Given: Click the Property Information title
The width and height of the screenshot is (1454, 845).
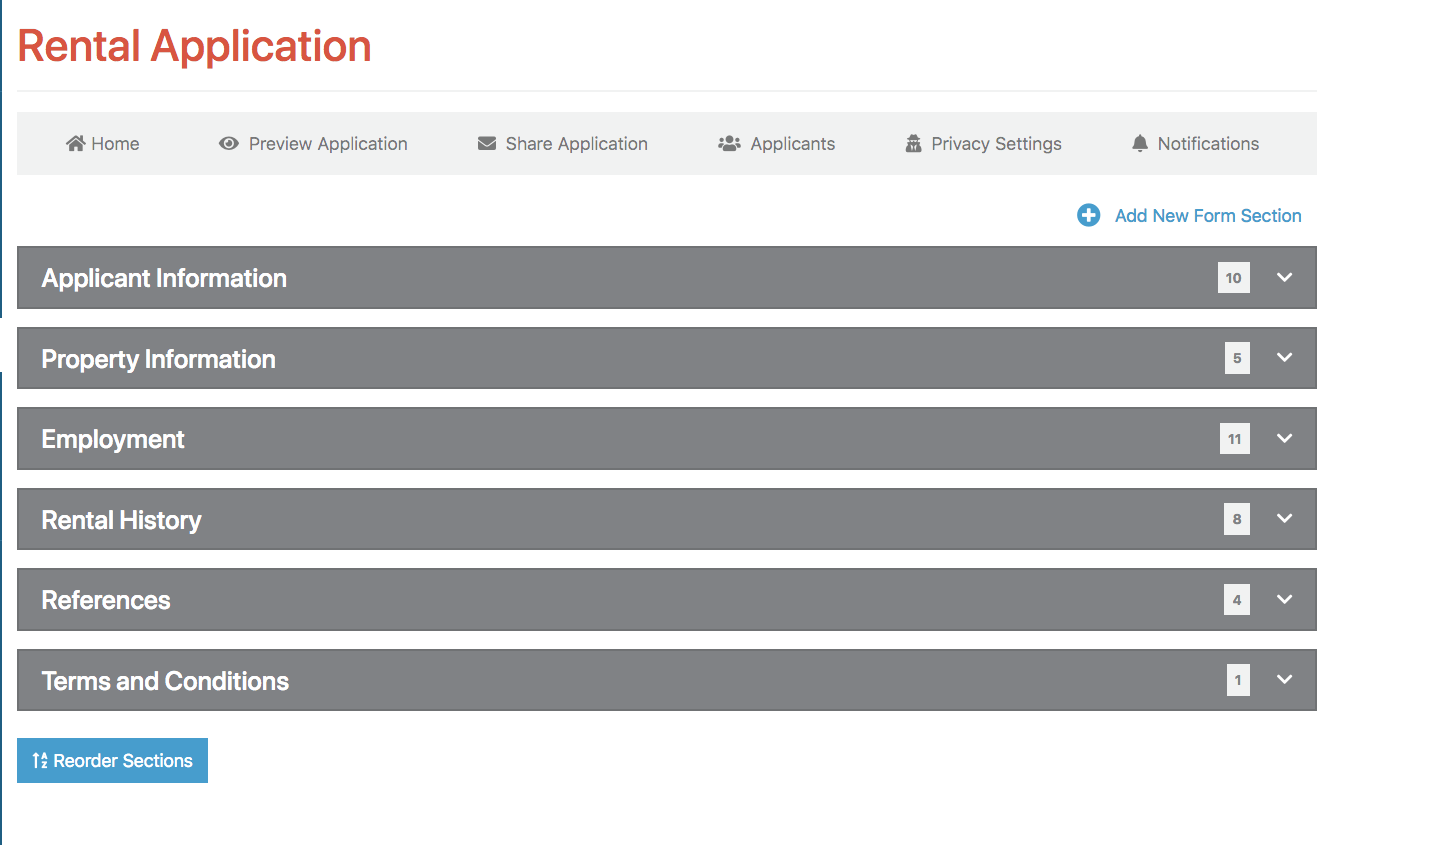Looking at the screenshot, I should [x=158, y=359].
